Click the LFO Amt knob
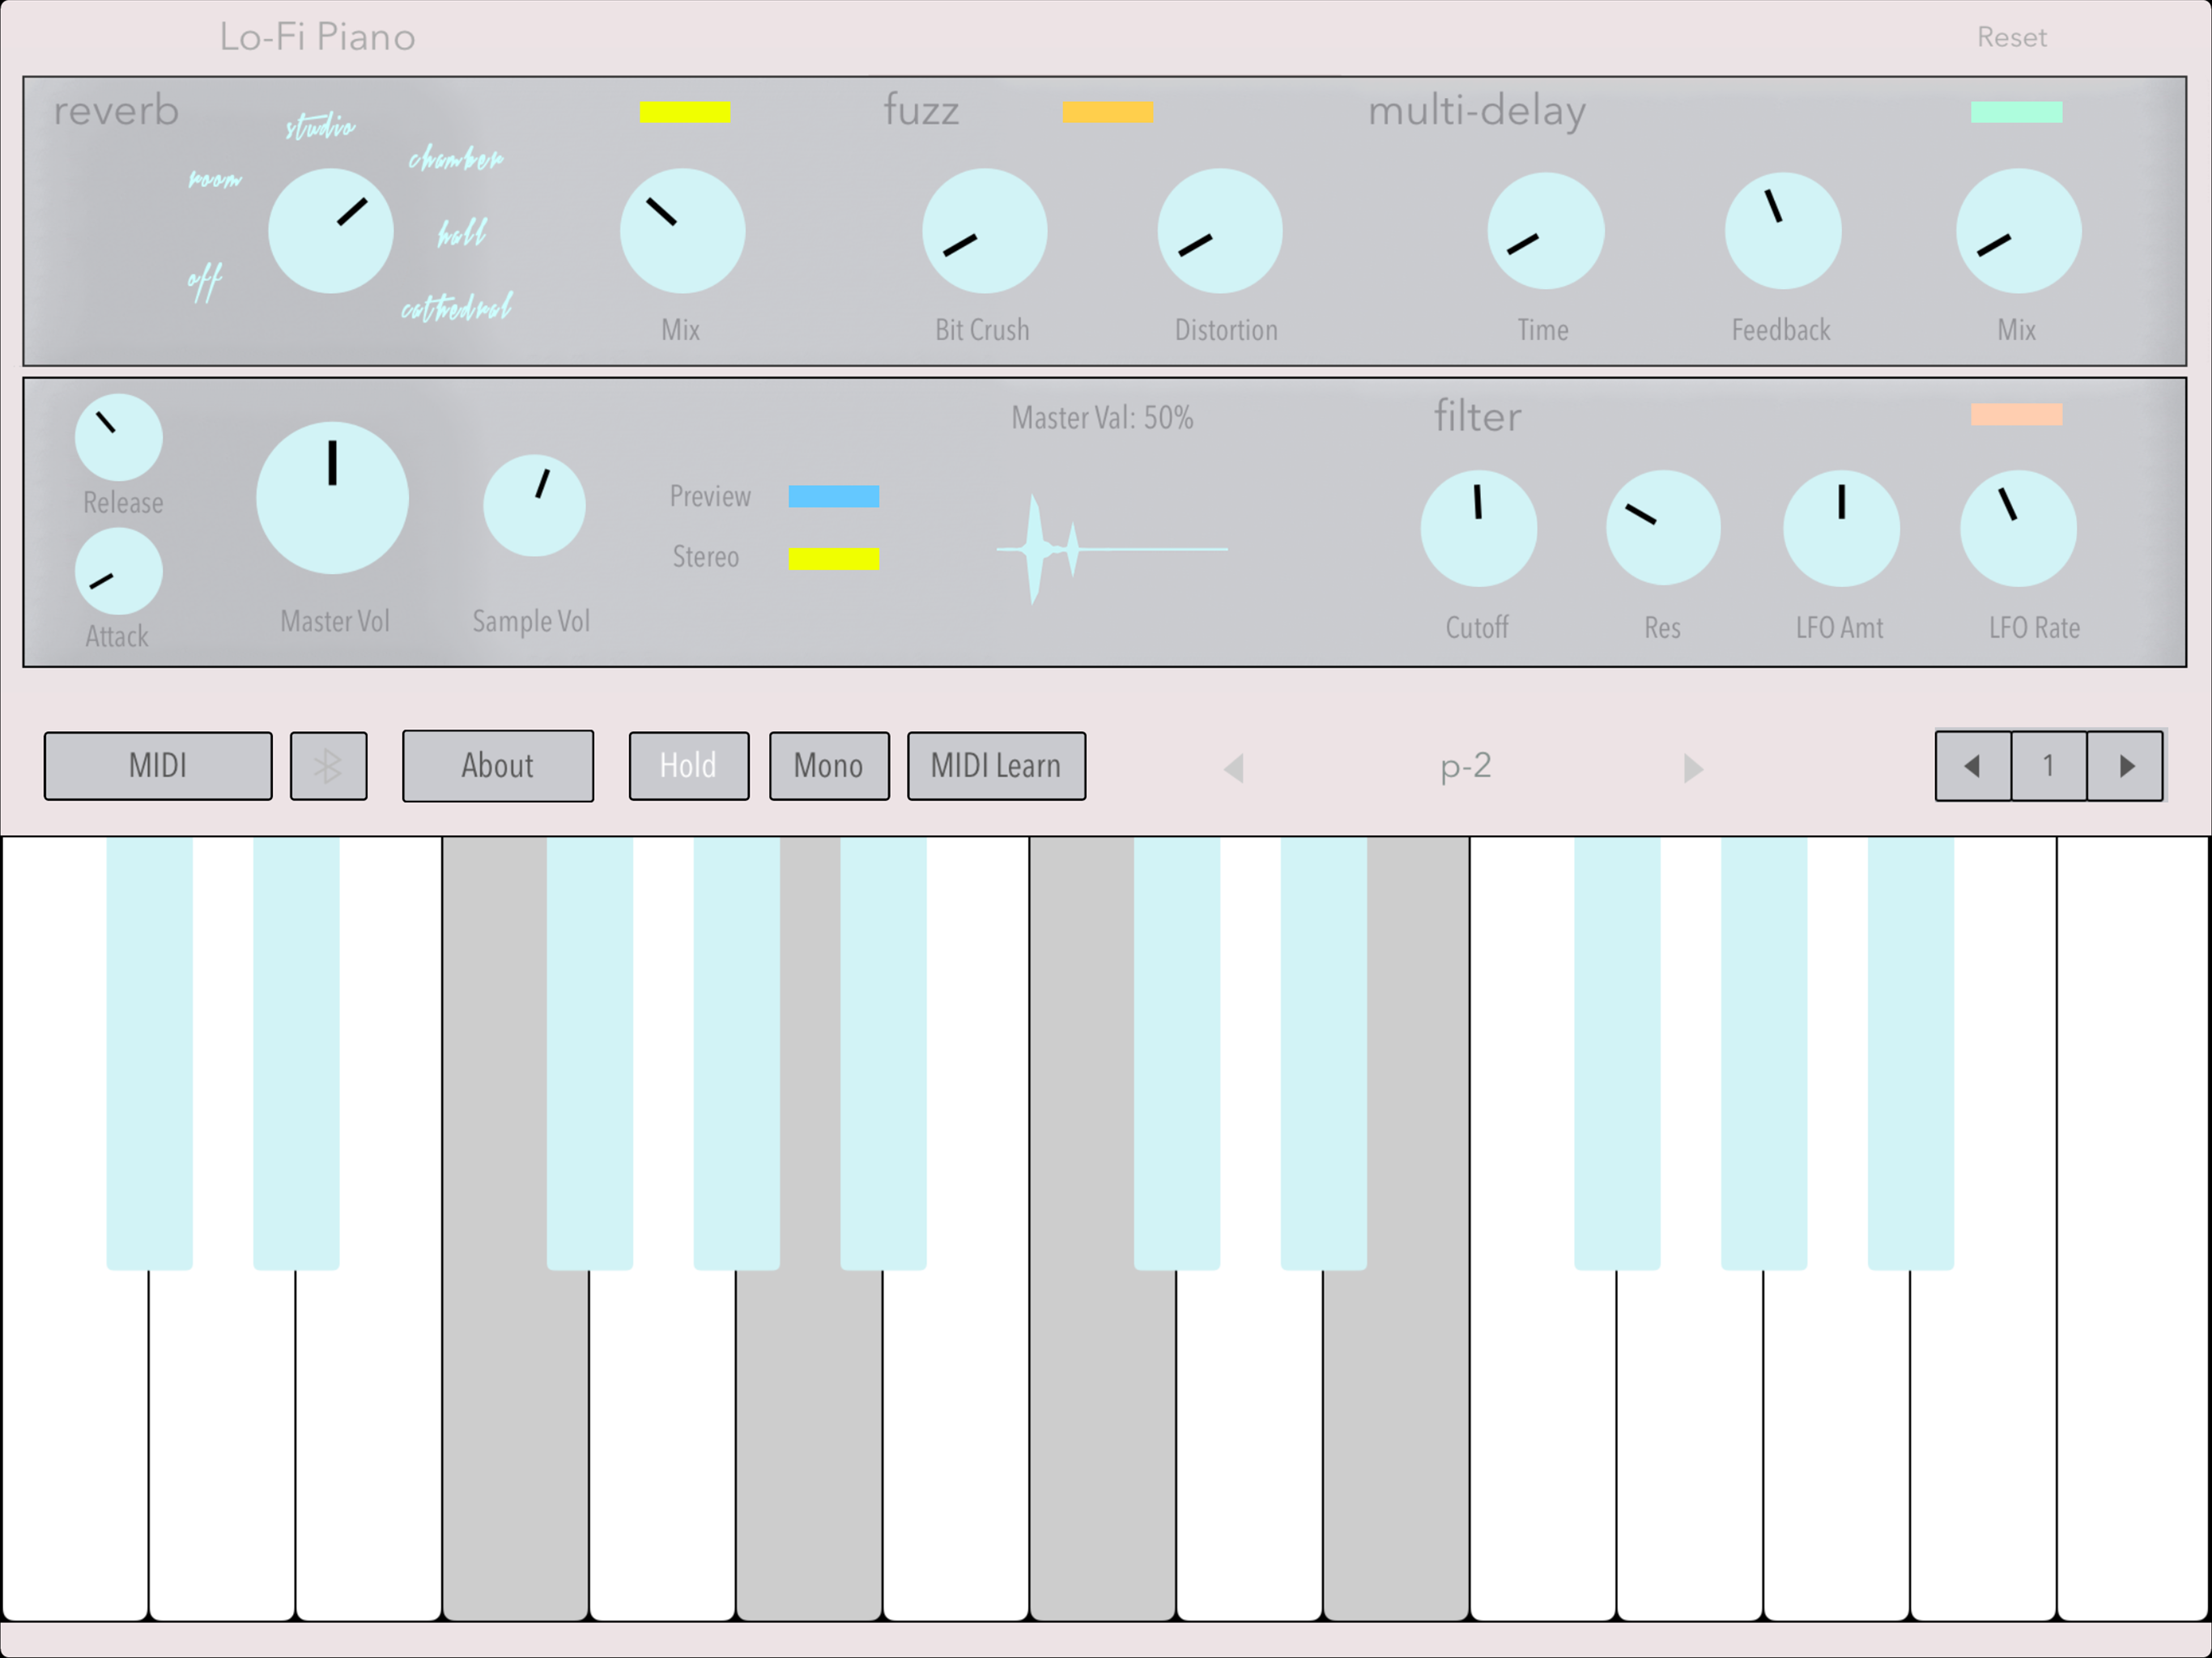 (1841, 528)
